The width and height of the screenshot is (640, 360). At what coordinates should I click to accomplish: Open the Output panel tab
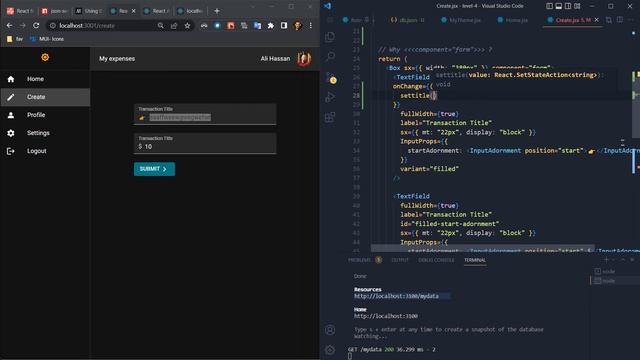coord(400,260)
